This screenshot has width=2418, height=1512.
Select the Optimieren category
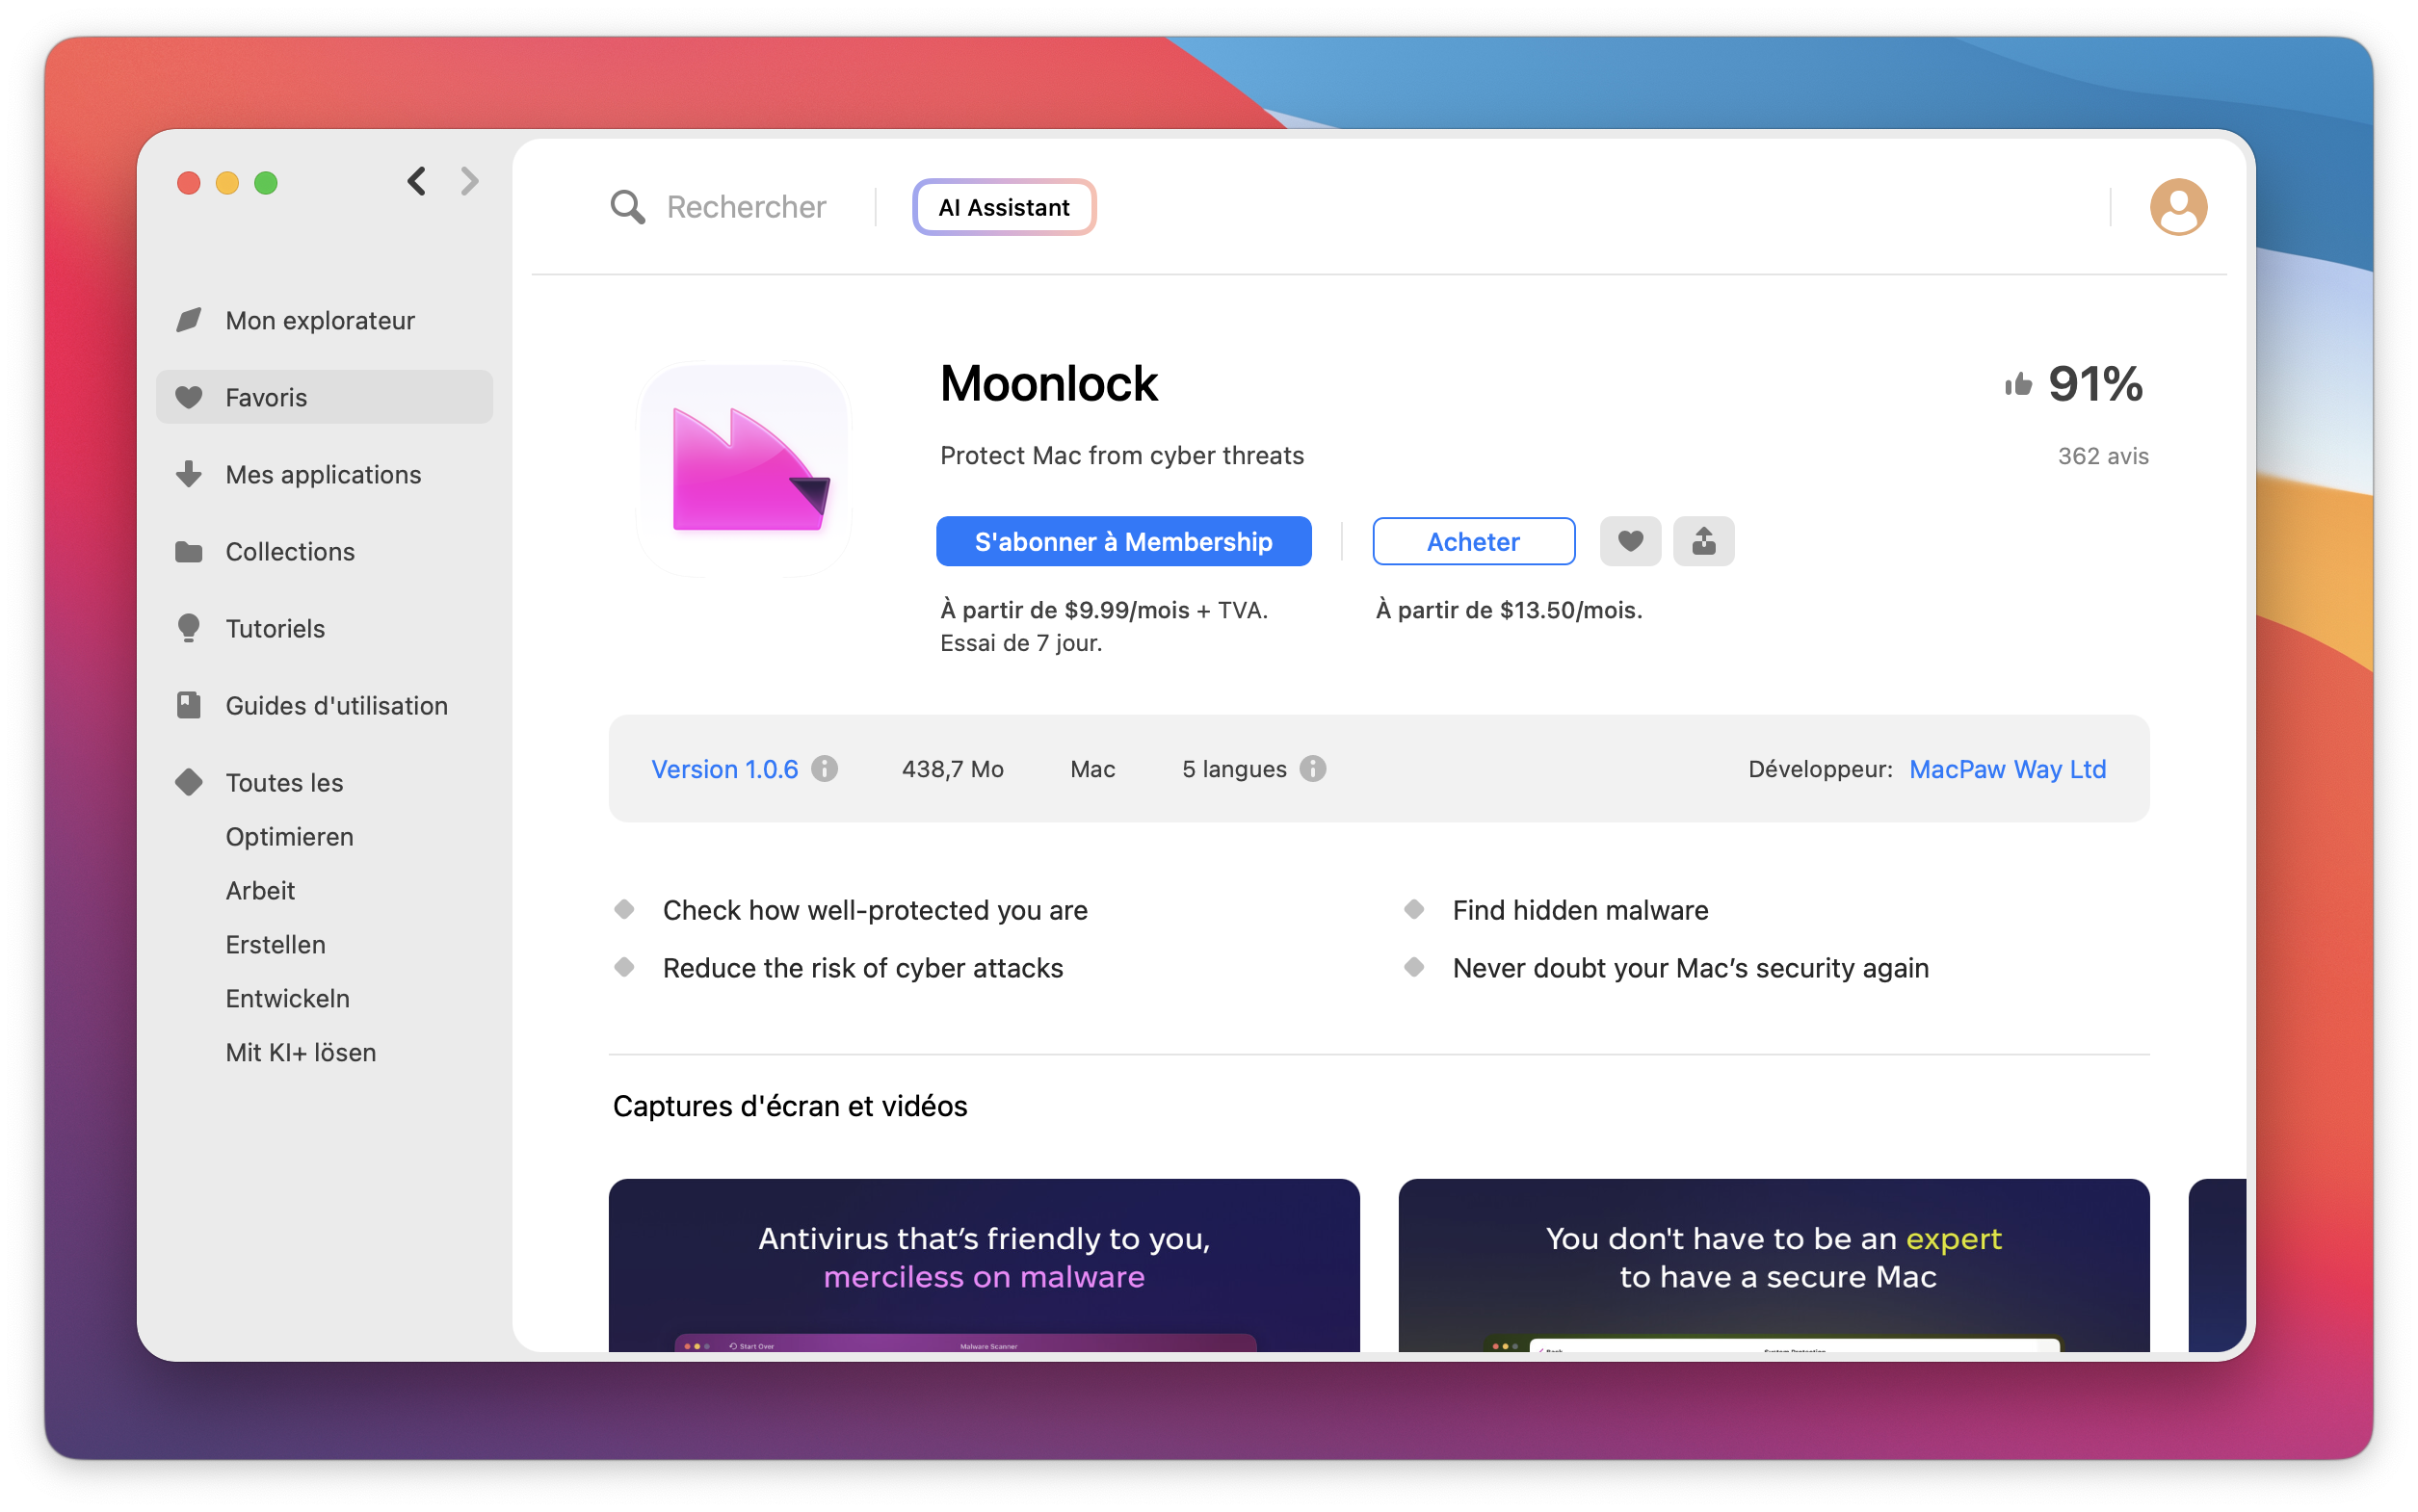click(289, 836)
